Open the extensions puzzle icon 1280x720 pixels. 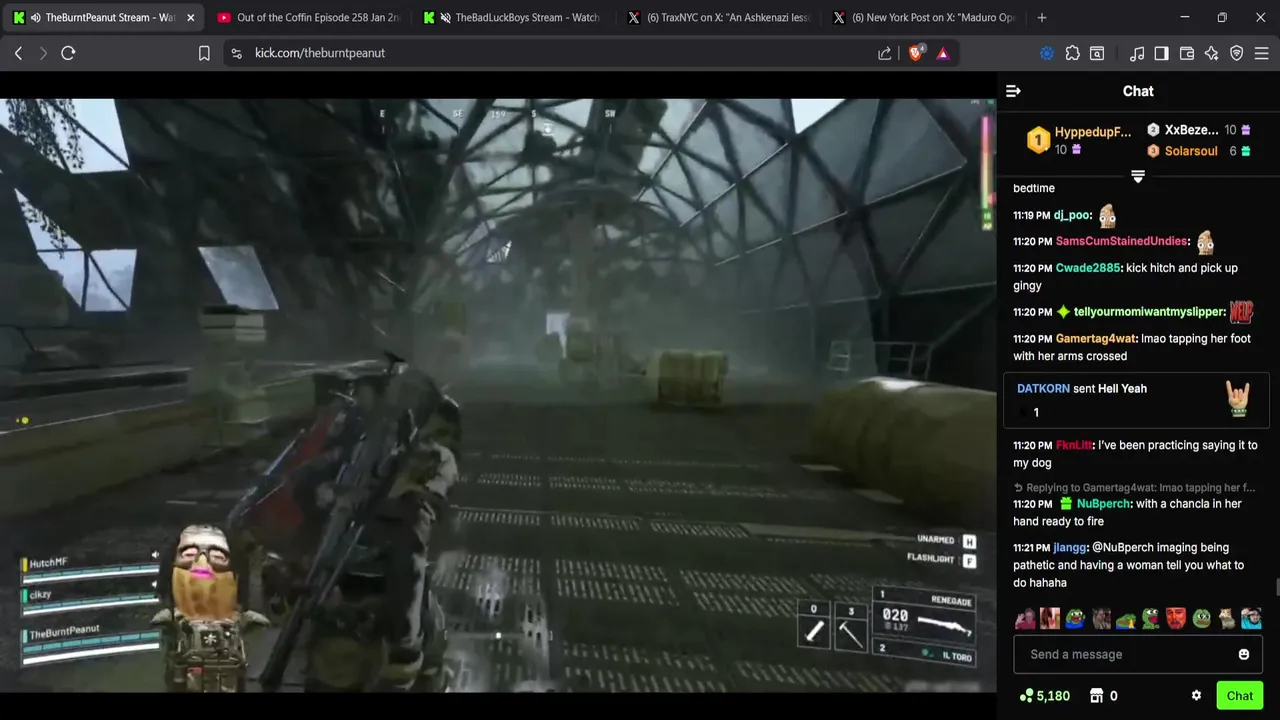tap(1072, 53)
